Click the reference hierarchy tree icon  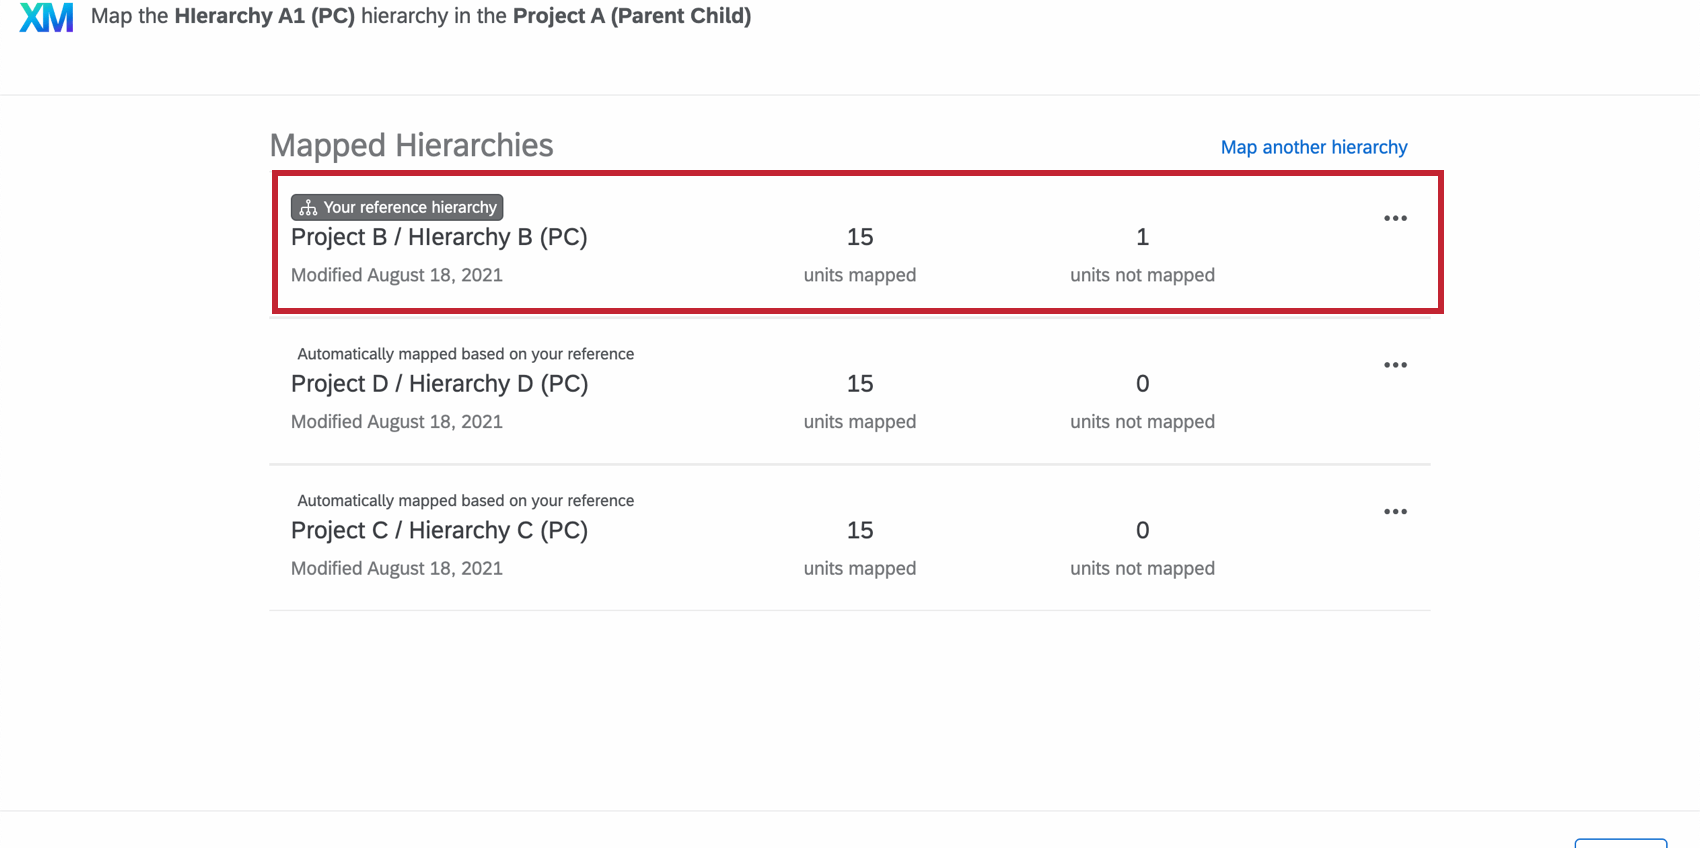tap(308, 208)
